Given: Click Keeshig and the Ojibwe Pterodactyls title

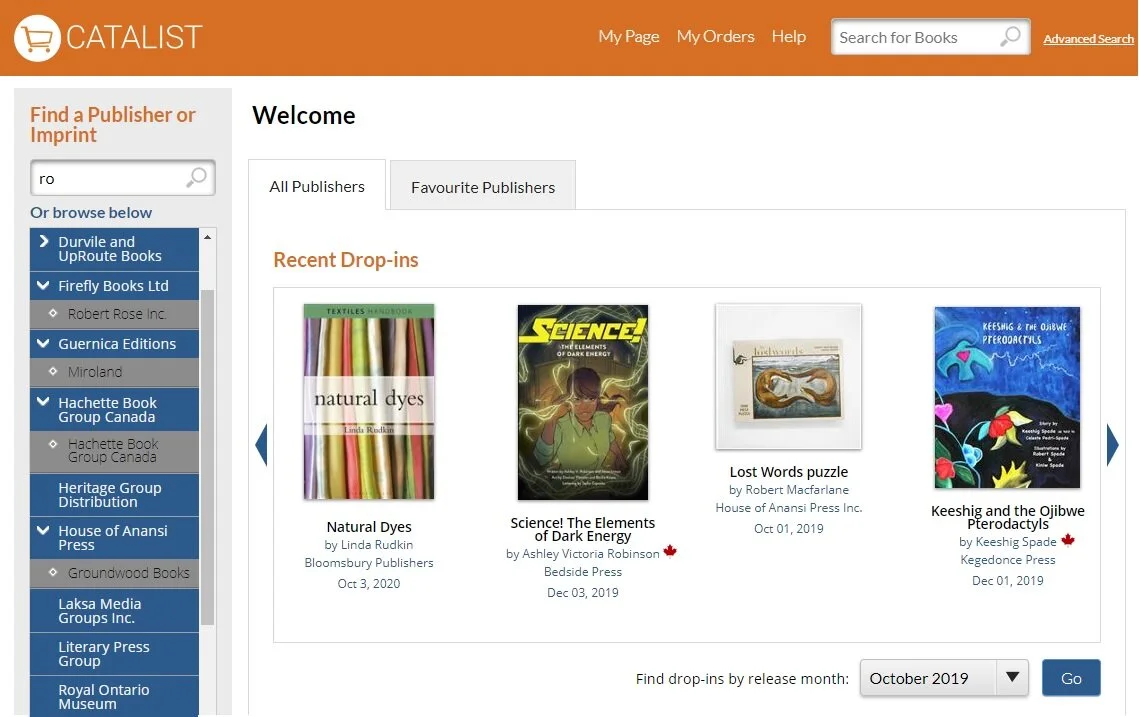Looking at the screenshot, I should pyautogui.click(x=1008, y=517).
